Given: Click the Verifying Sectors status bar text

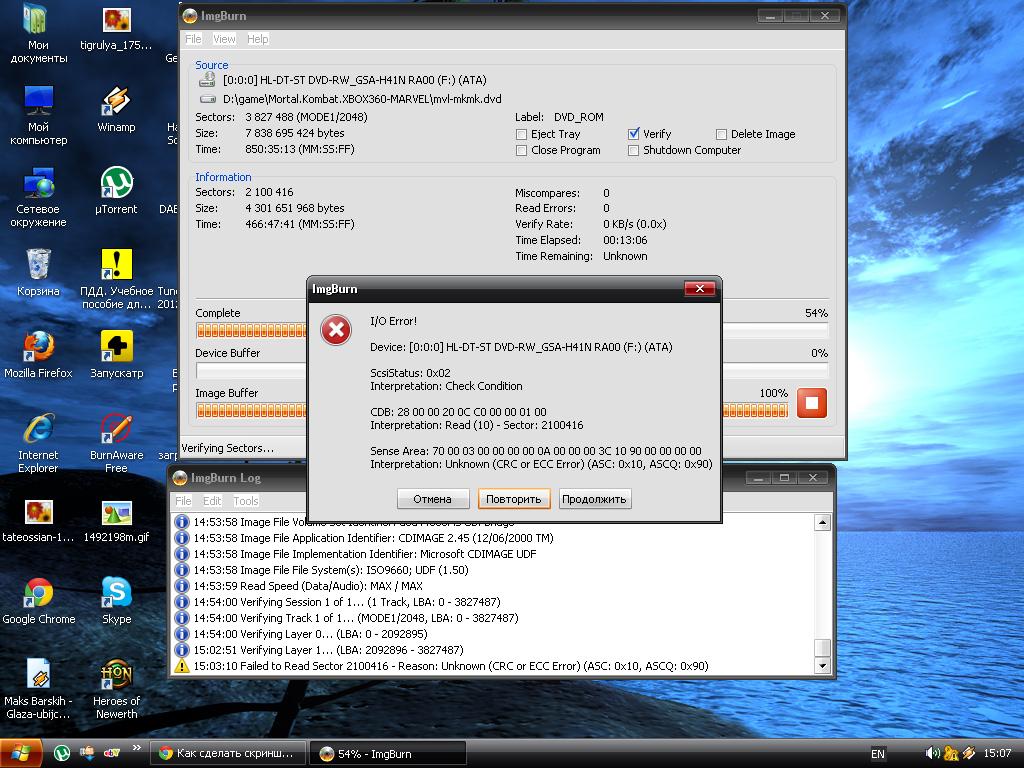Looking at the screenshot, I should click(x=227, y=448).
